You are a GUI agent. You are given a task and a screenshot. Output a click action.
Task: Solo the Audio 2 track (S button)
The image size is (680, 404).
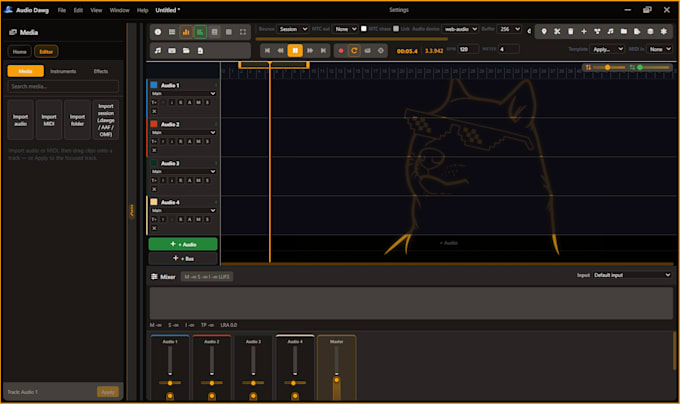click(x=207, y=141)
